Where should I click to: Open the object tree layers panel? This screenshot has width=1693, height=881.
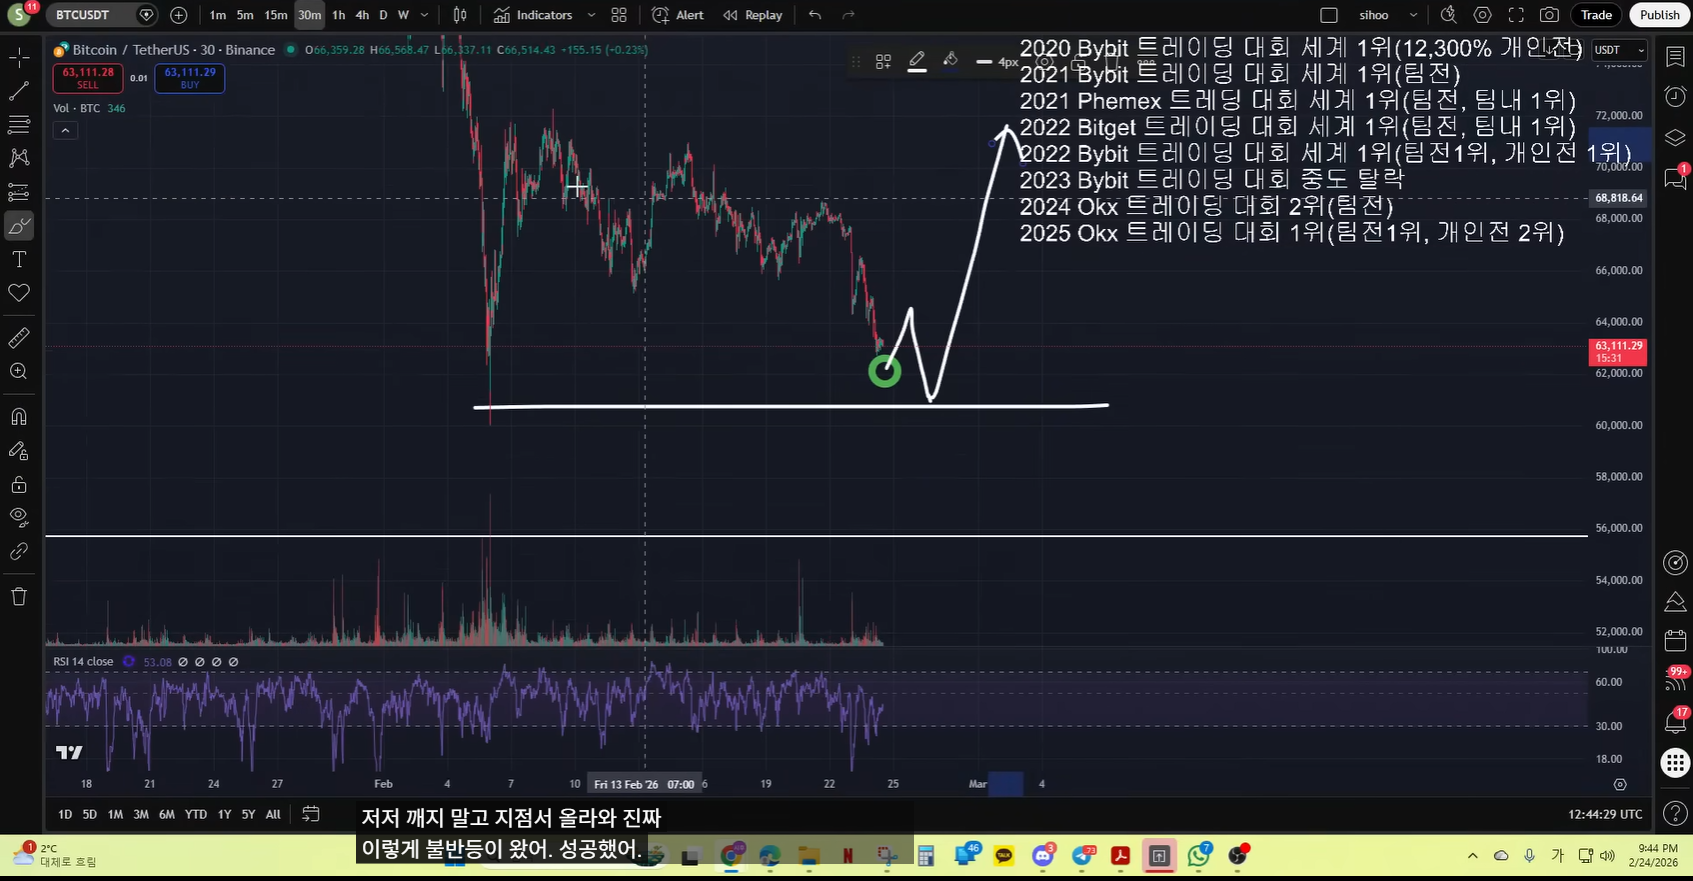pos(1675,137)
